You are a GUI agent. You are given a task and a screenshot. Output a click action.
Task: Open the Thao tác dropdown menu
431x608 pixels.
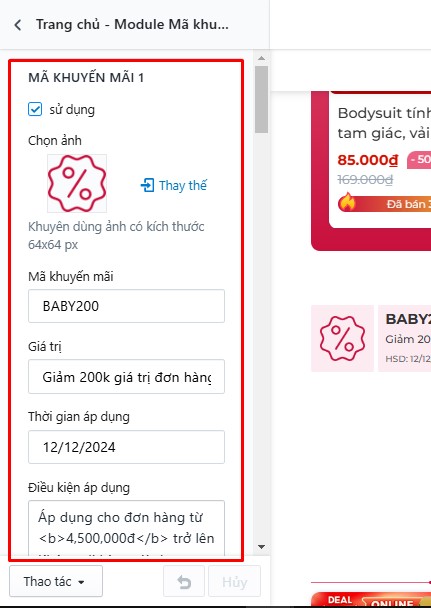(56, 581)
